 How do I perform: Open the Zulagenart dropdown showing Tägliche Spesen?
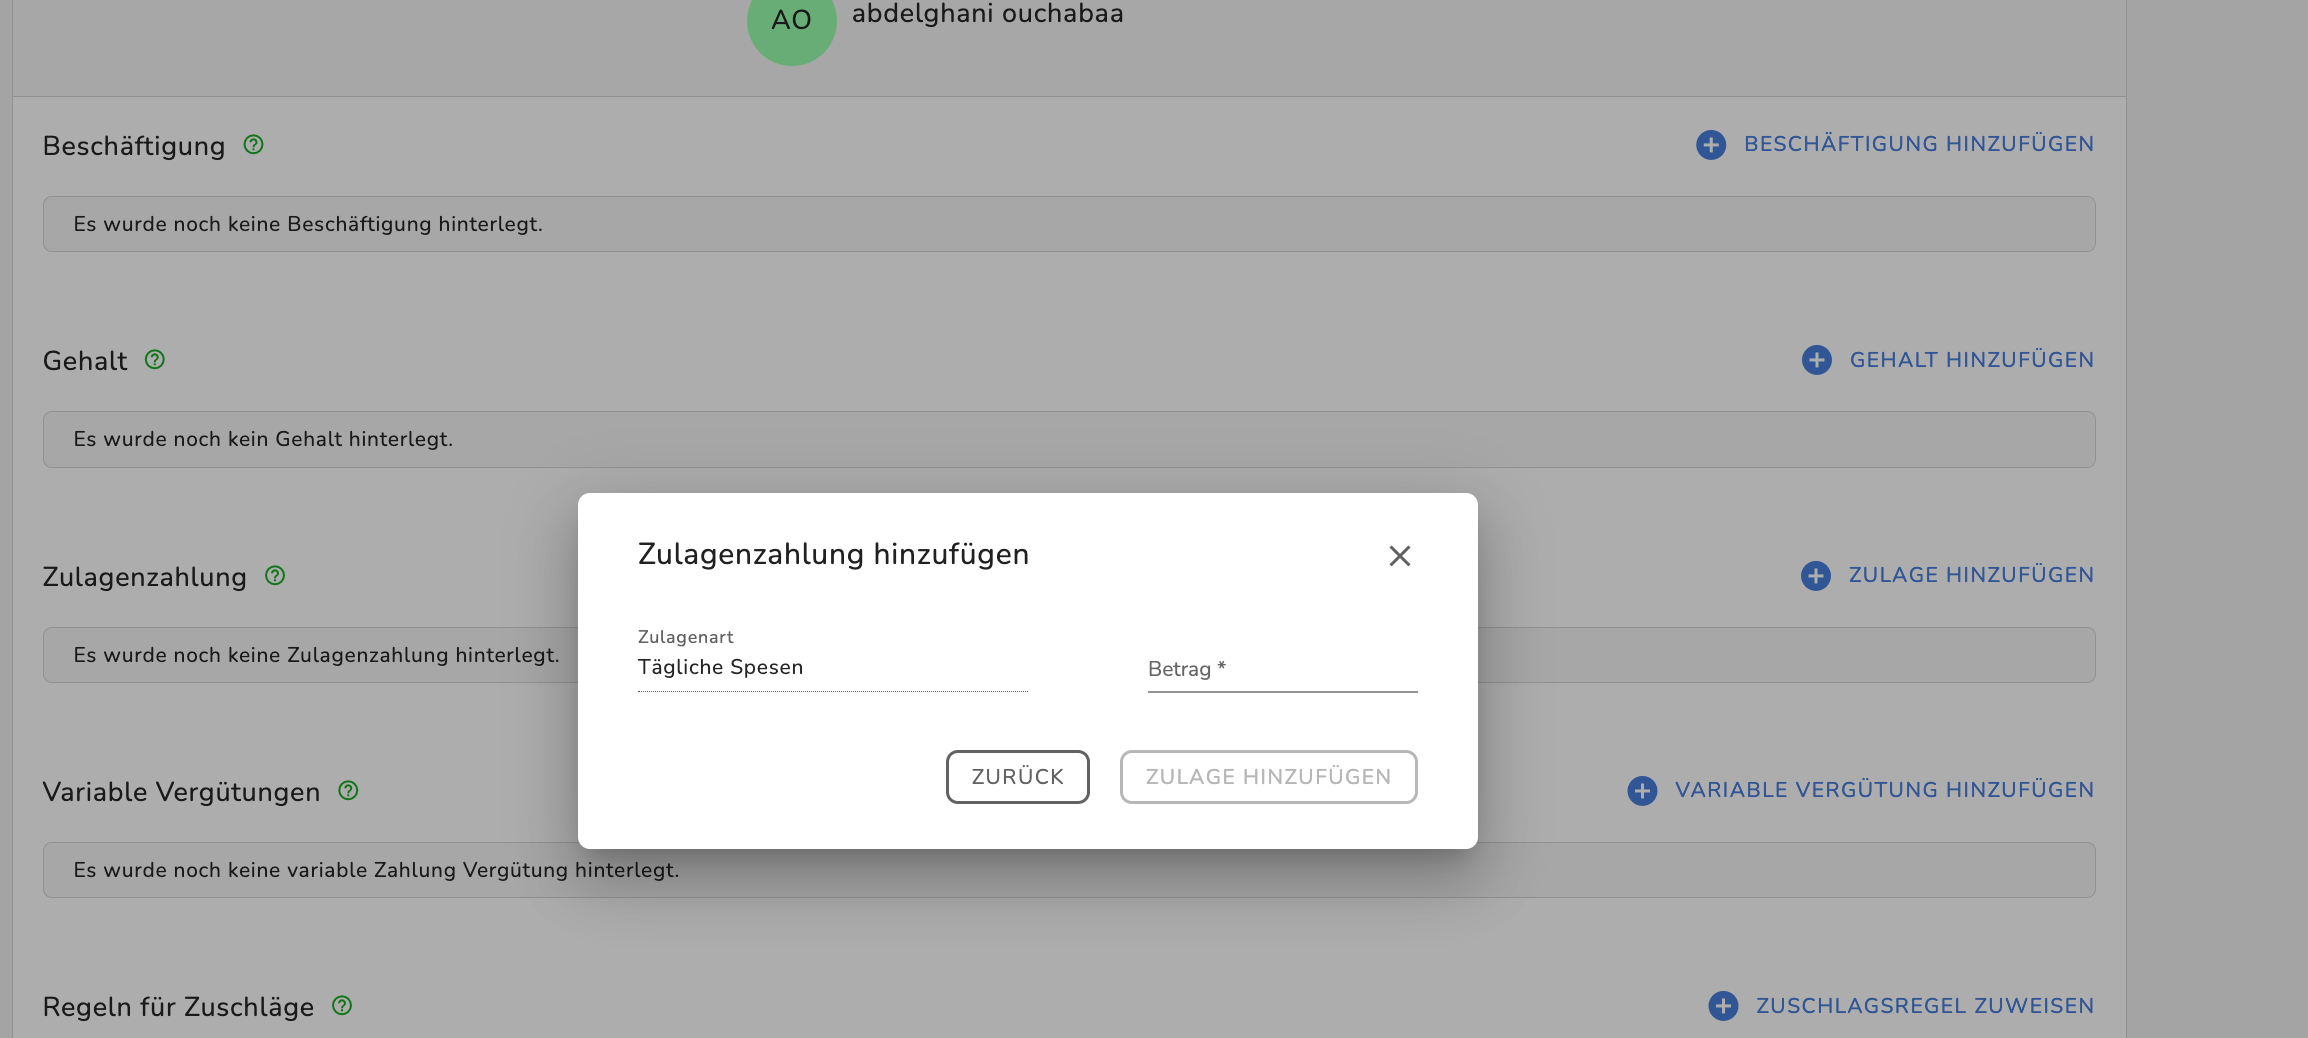tap(832, 667)
